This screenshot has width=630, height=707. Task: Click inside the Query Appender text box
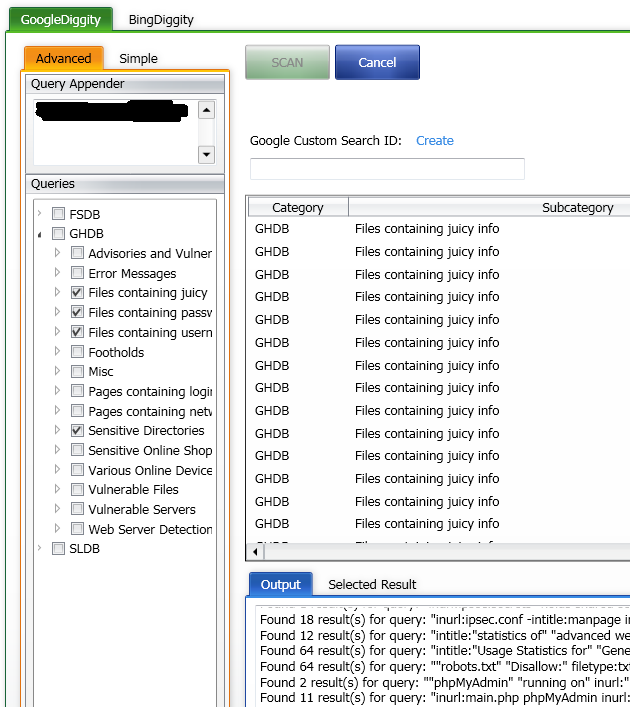click(x=116, y=133)
